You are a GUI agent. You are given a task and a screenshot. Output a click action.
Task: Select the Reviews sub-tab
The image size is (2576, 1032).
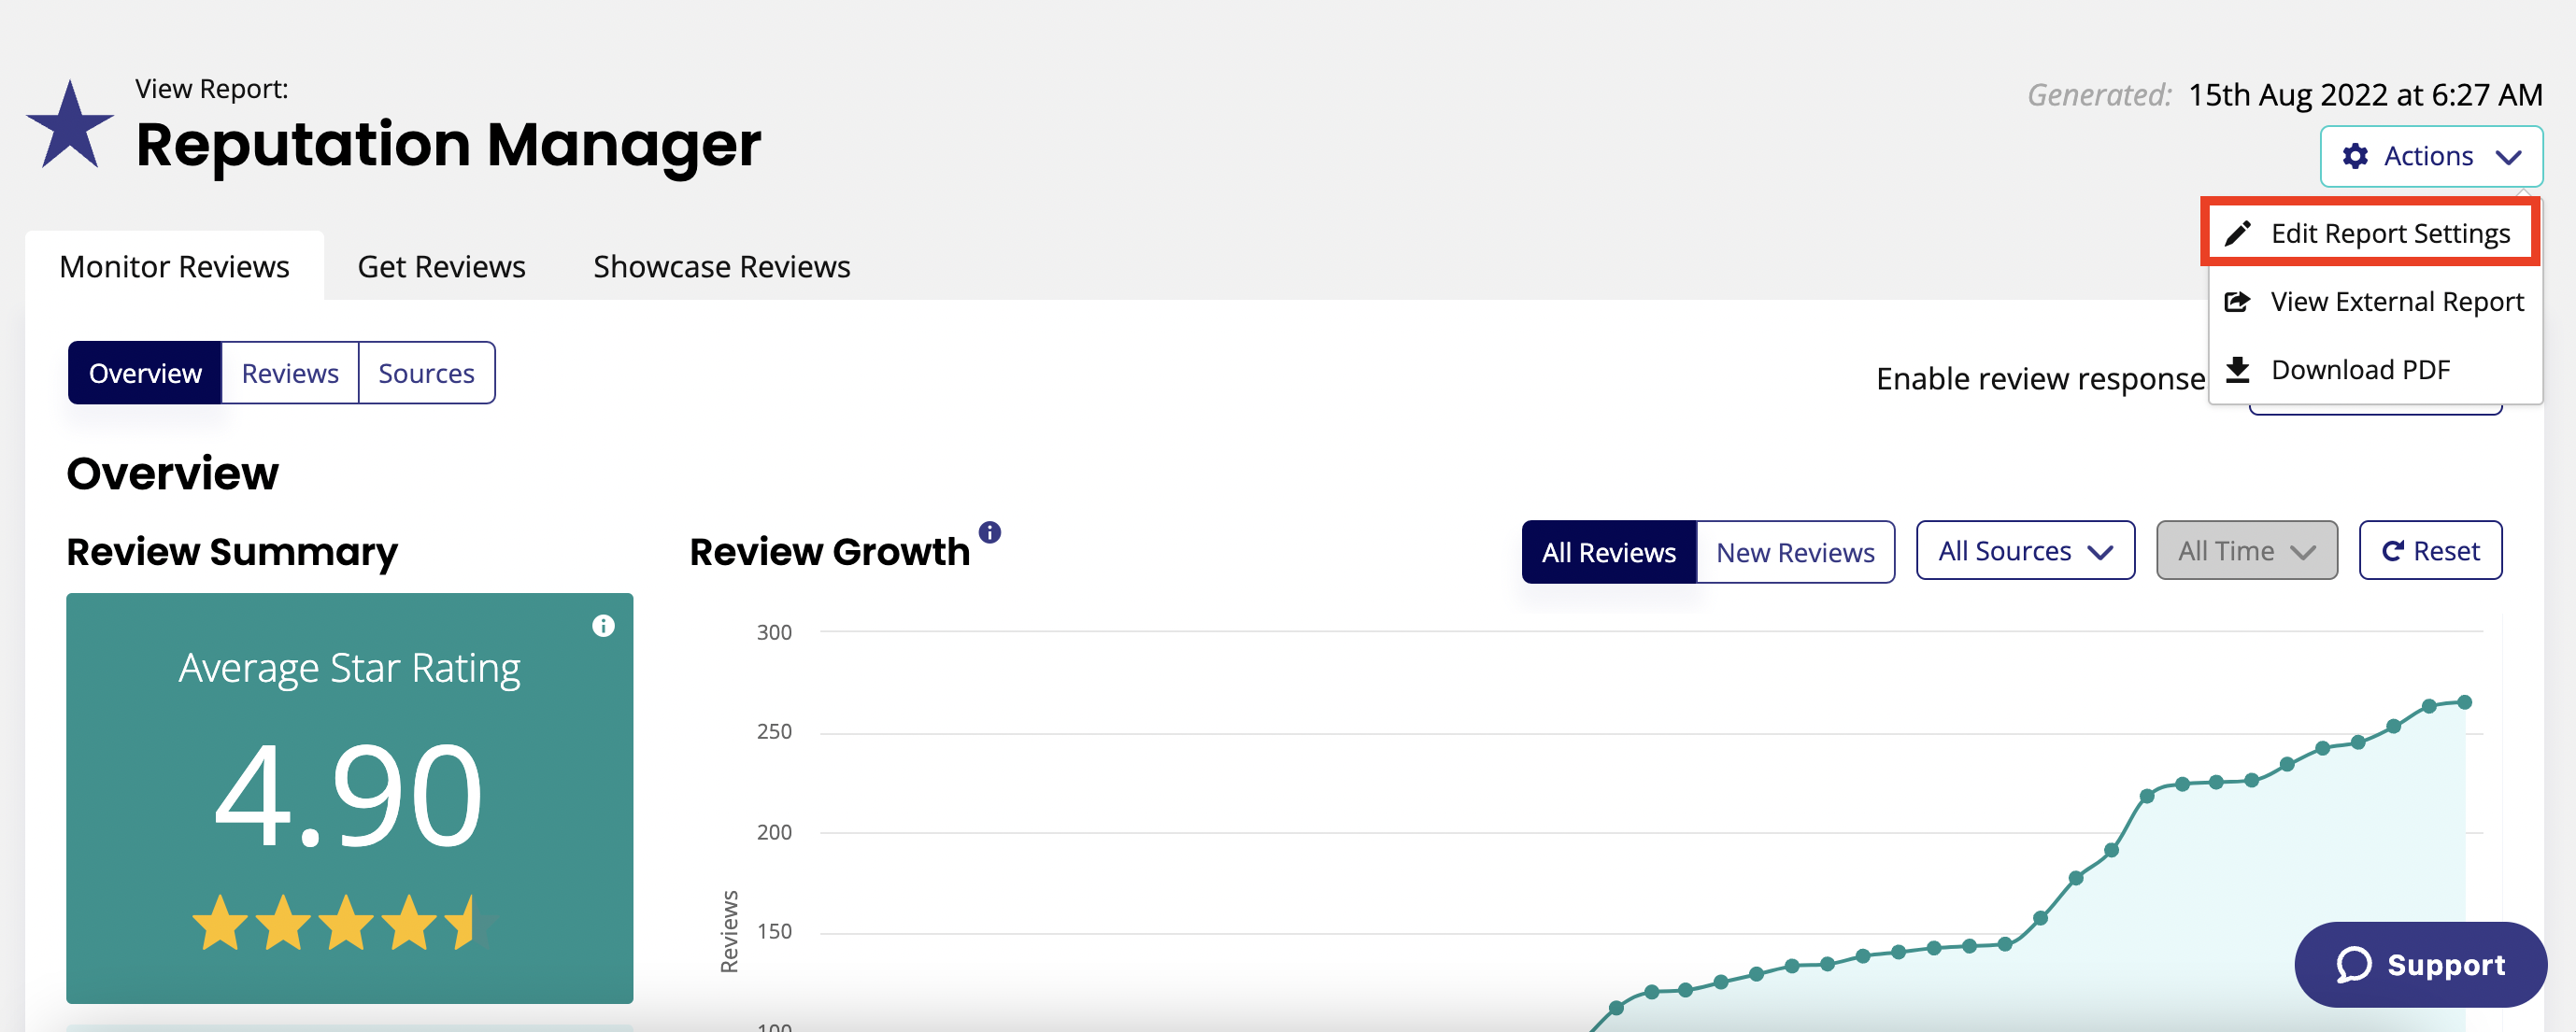290,373
